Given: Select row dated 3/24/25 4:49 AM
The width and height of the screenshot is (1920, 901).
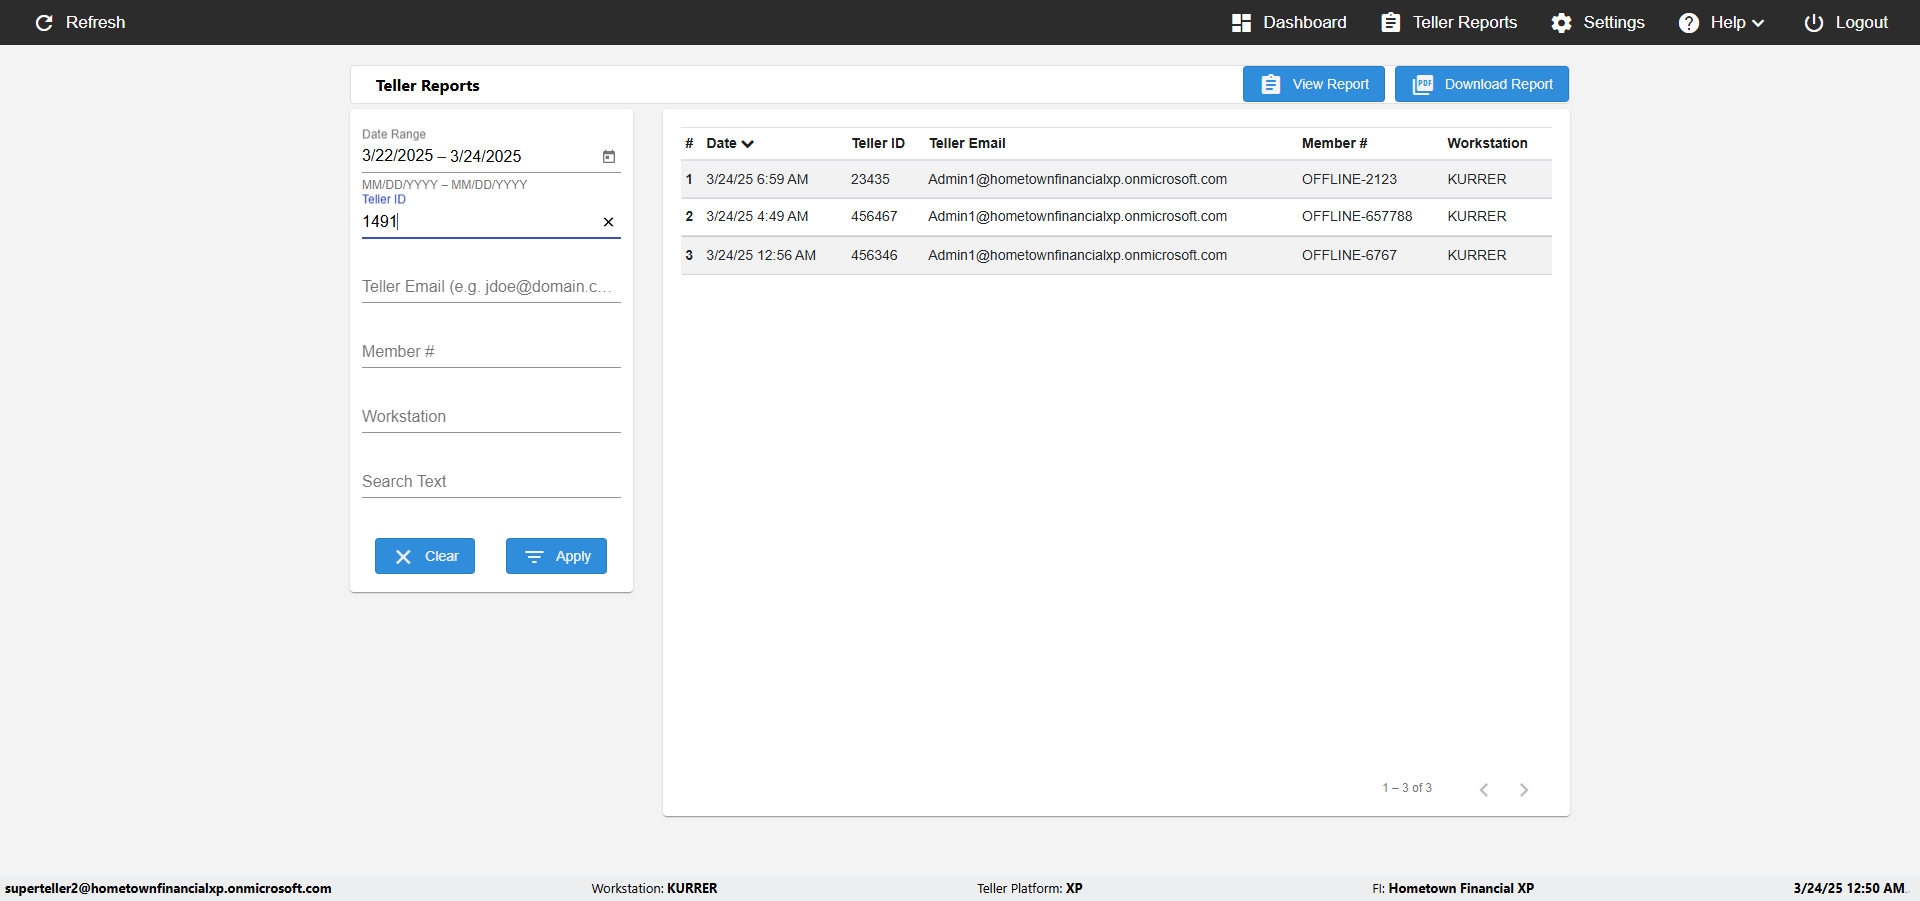Looking at the screenshot, I should pyautogui.click(x=1116, y=217).
